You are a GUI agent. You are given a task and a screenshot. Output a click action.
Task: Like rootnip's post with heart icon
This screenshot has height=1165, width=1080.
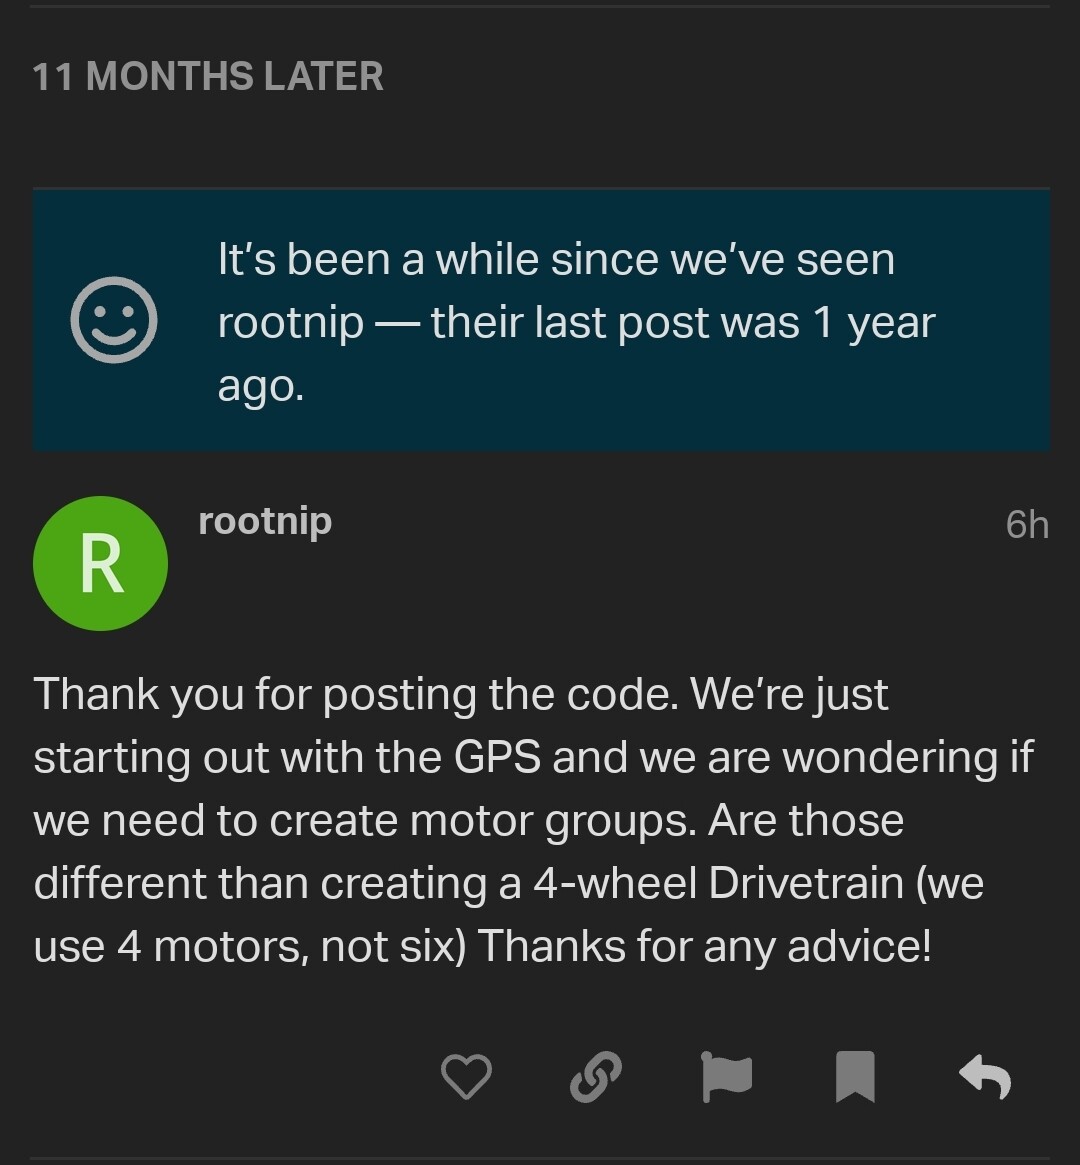[x=466, y=1076]
